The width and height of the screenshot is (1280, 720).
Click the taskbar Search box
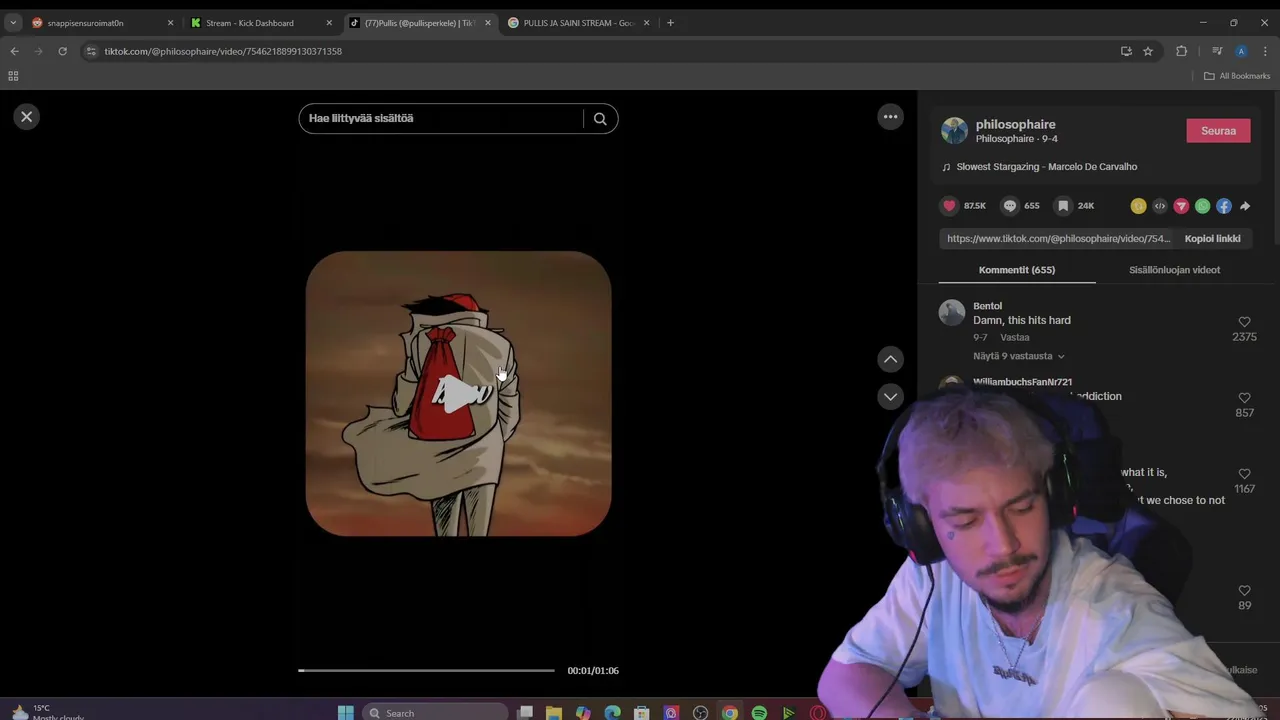(434, 712)
